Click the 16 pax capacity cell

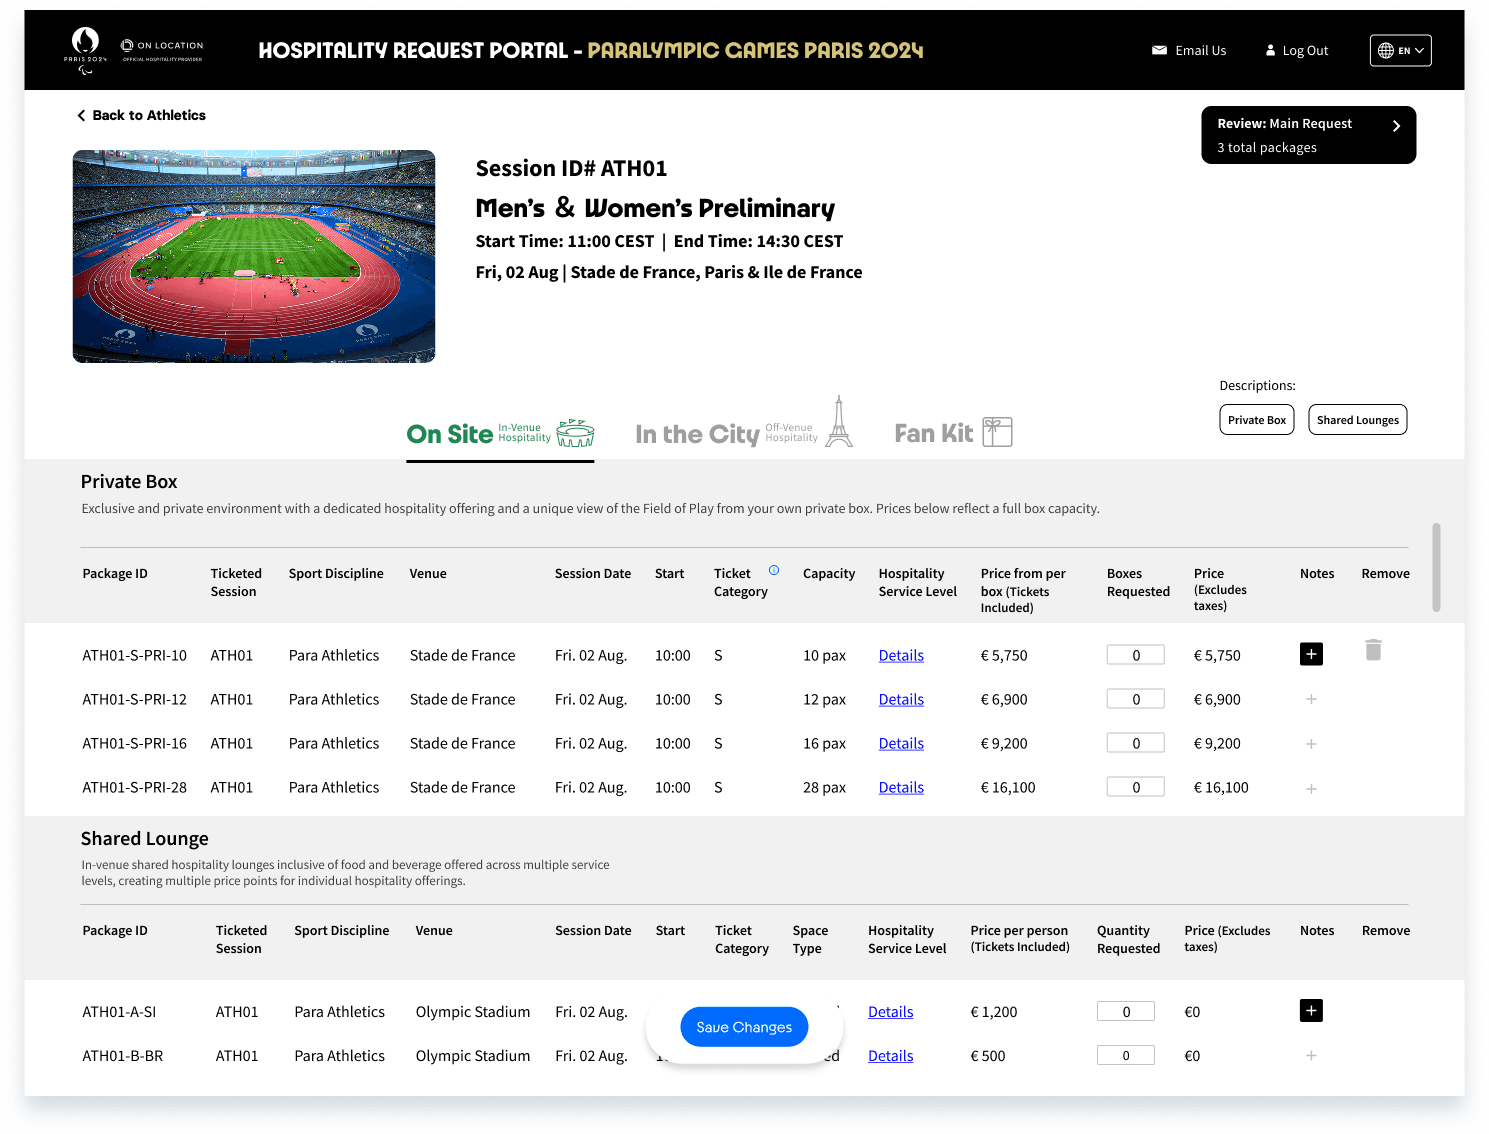pos(824,743)
